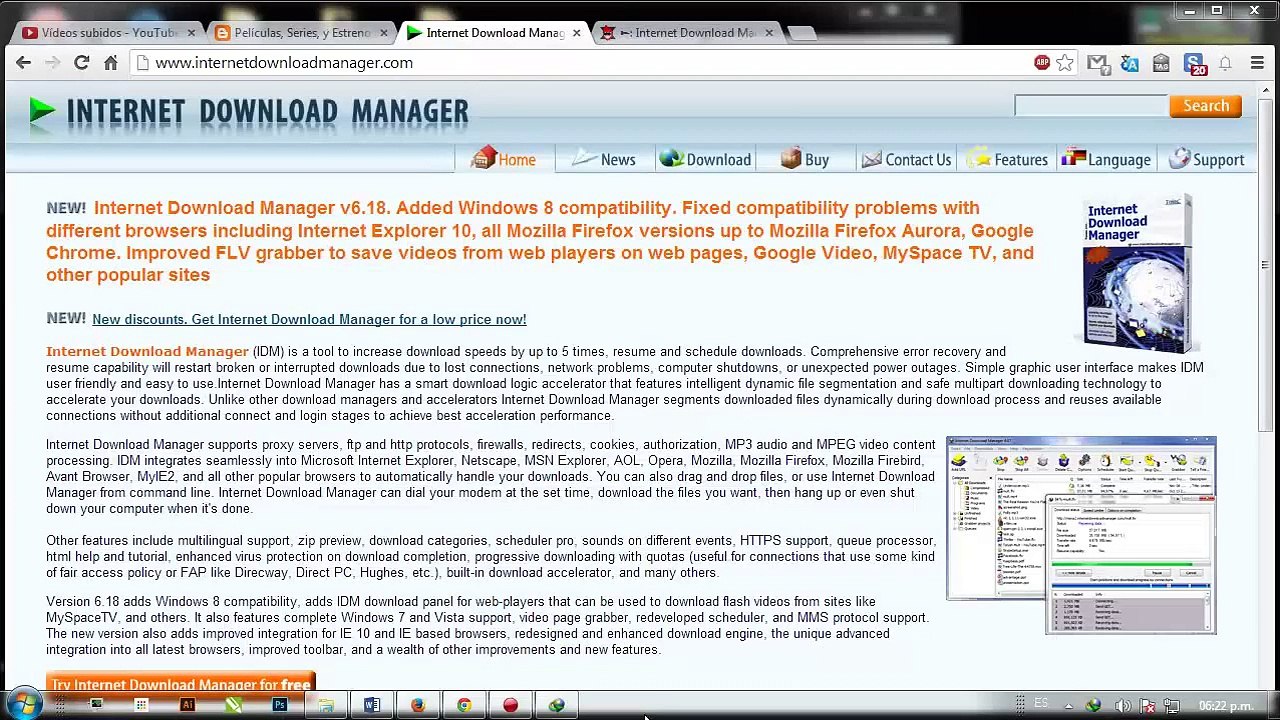1280x720 pixels.
Task: Bookmark this page with the star icon
Action: 1065,63
